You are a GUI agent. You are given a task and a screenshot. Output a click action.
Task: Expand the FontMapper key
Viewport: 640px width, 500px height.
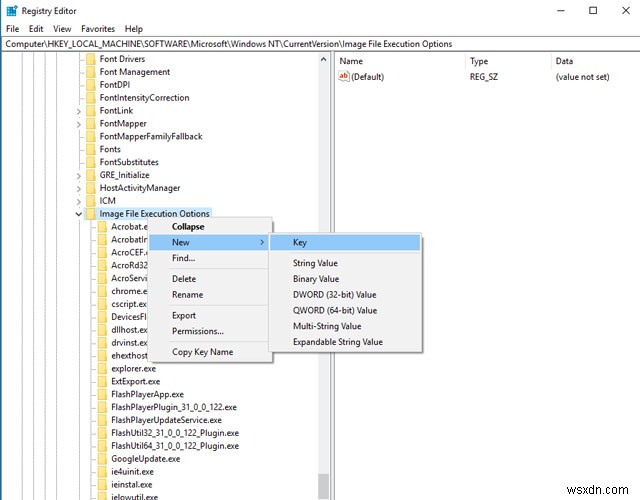79,124
